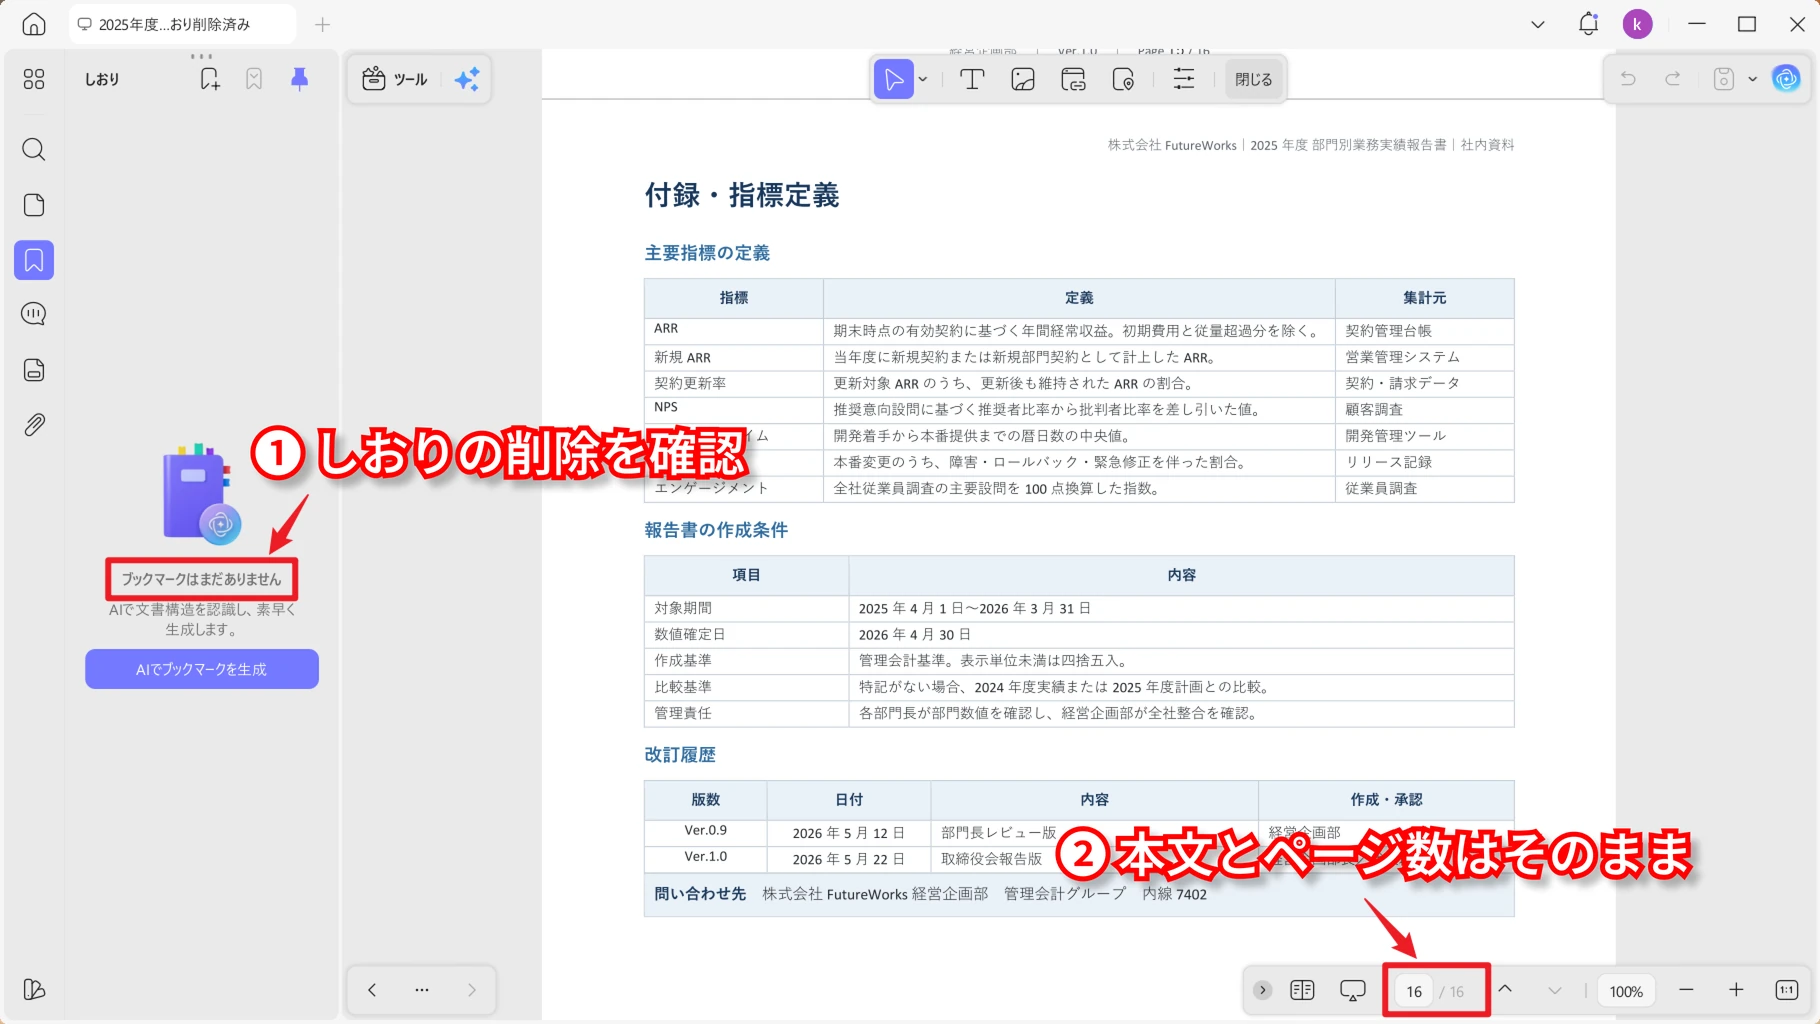
Task: Open the user account avatar k
Action: tap(1637, 24)
